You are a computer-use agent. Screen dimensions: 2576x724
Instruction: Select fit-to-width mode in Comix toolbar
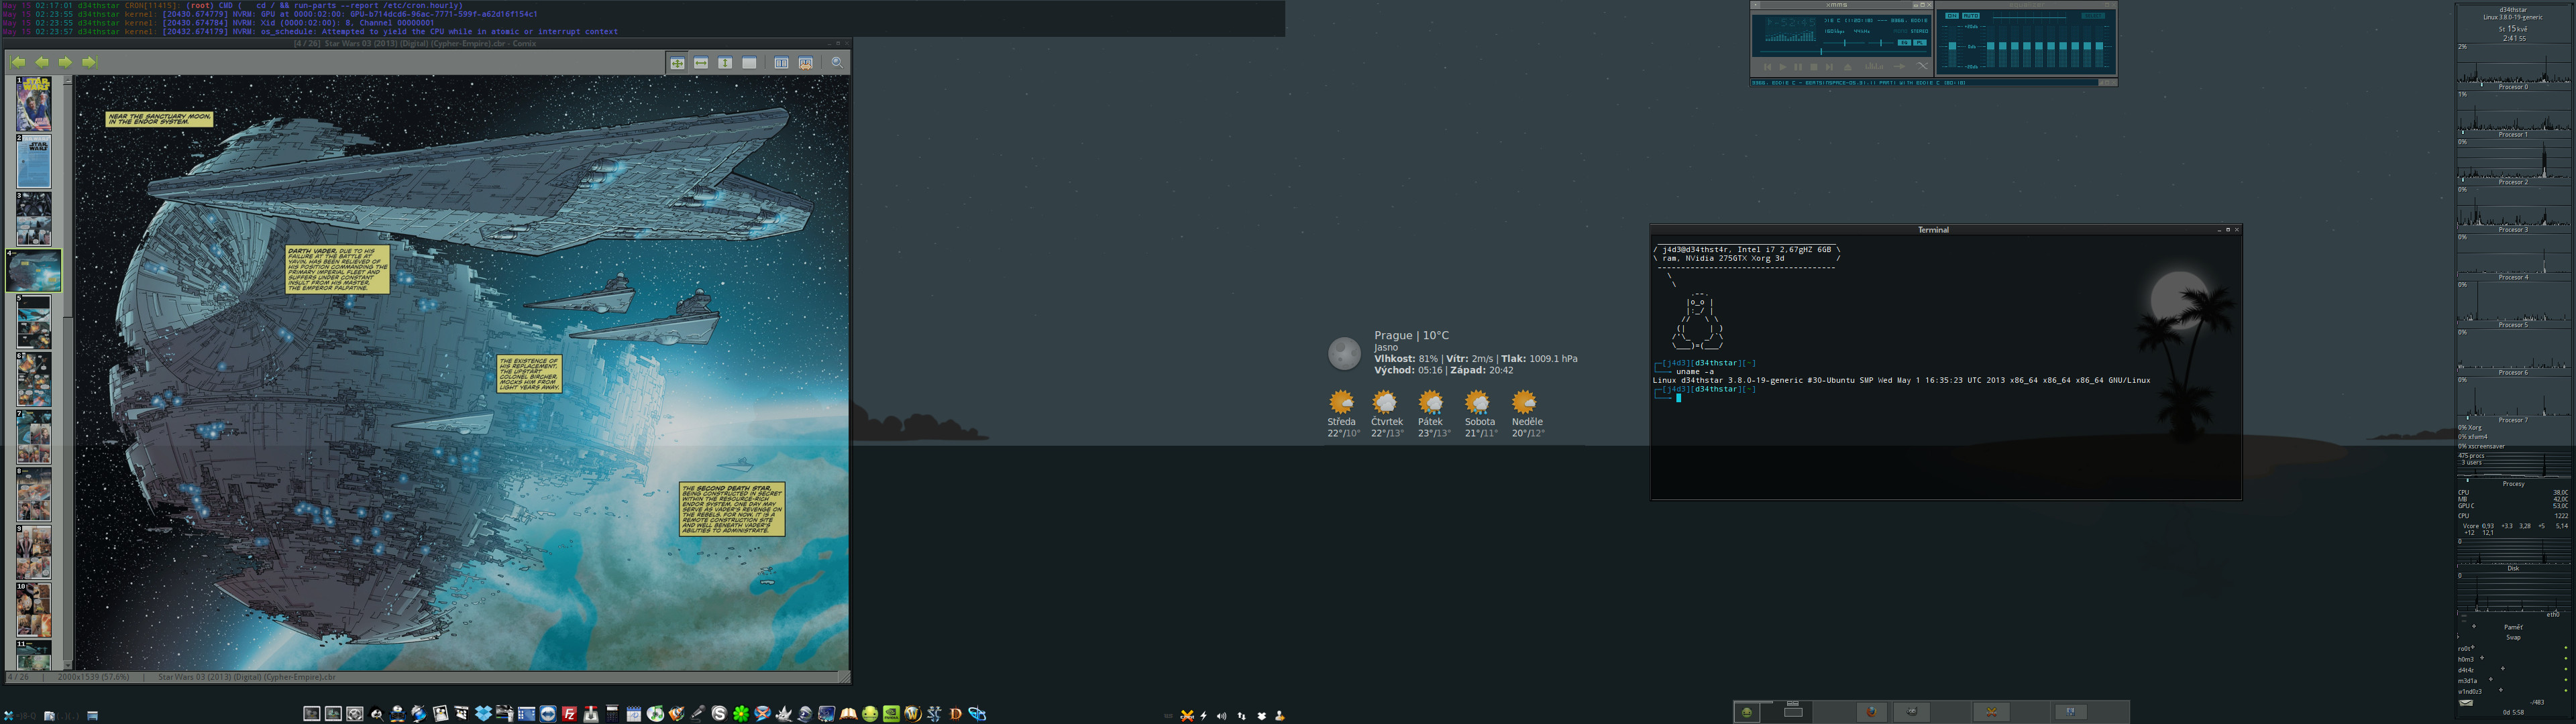click(701, 63)
